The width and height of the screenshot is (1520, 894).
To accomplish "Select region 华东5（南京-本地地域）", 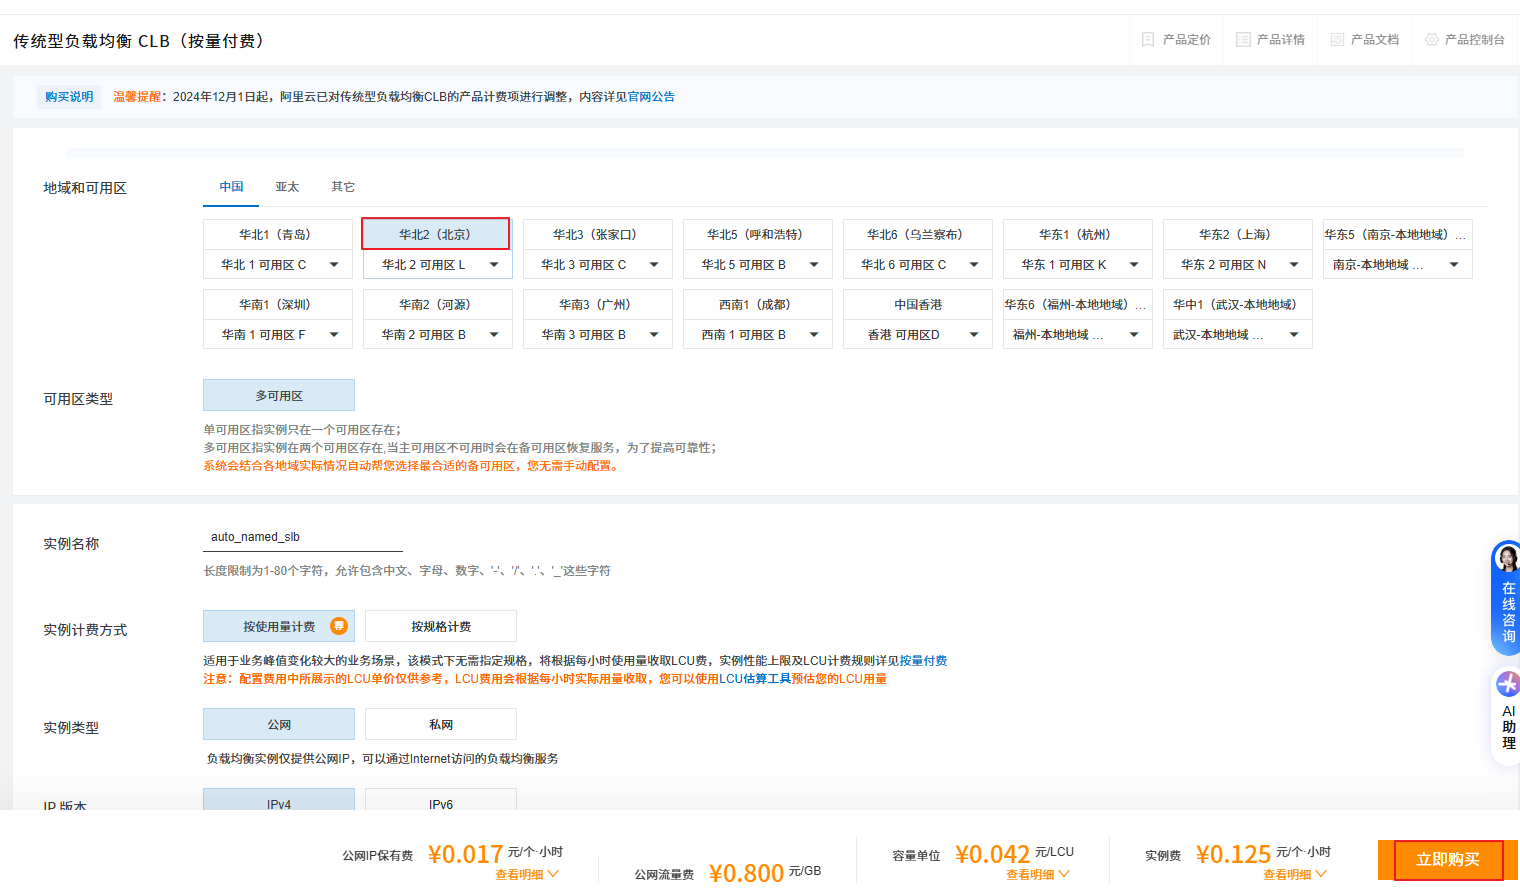I will click(x=1398, y=234).
